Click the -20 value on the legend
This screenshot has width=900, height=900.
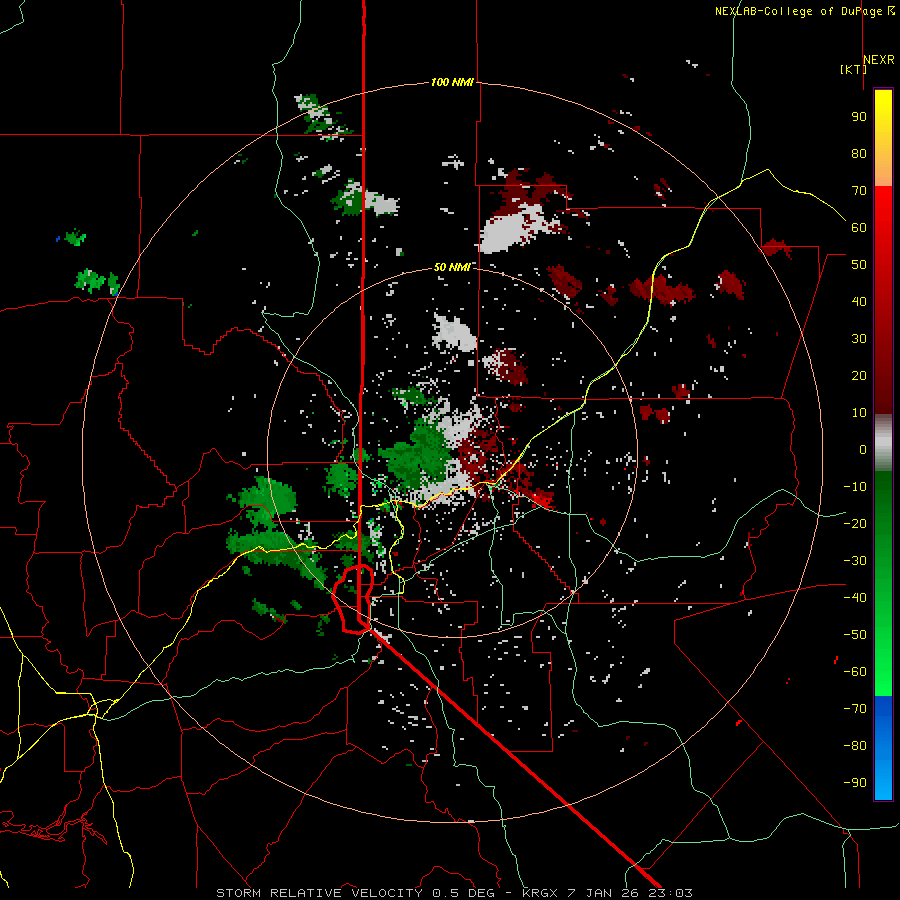855,523
